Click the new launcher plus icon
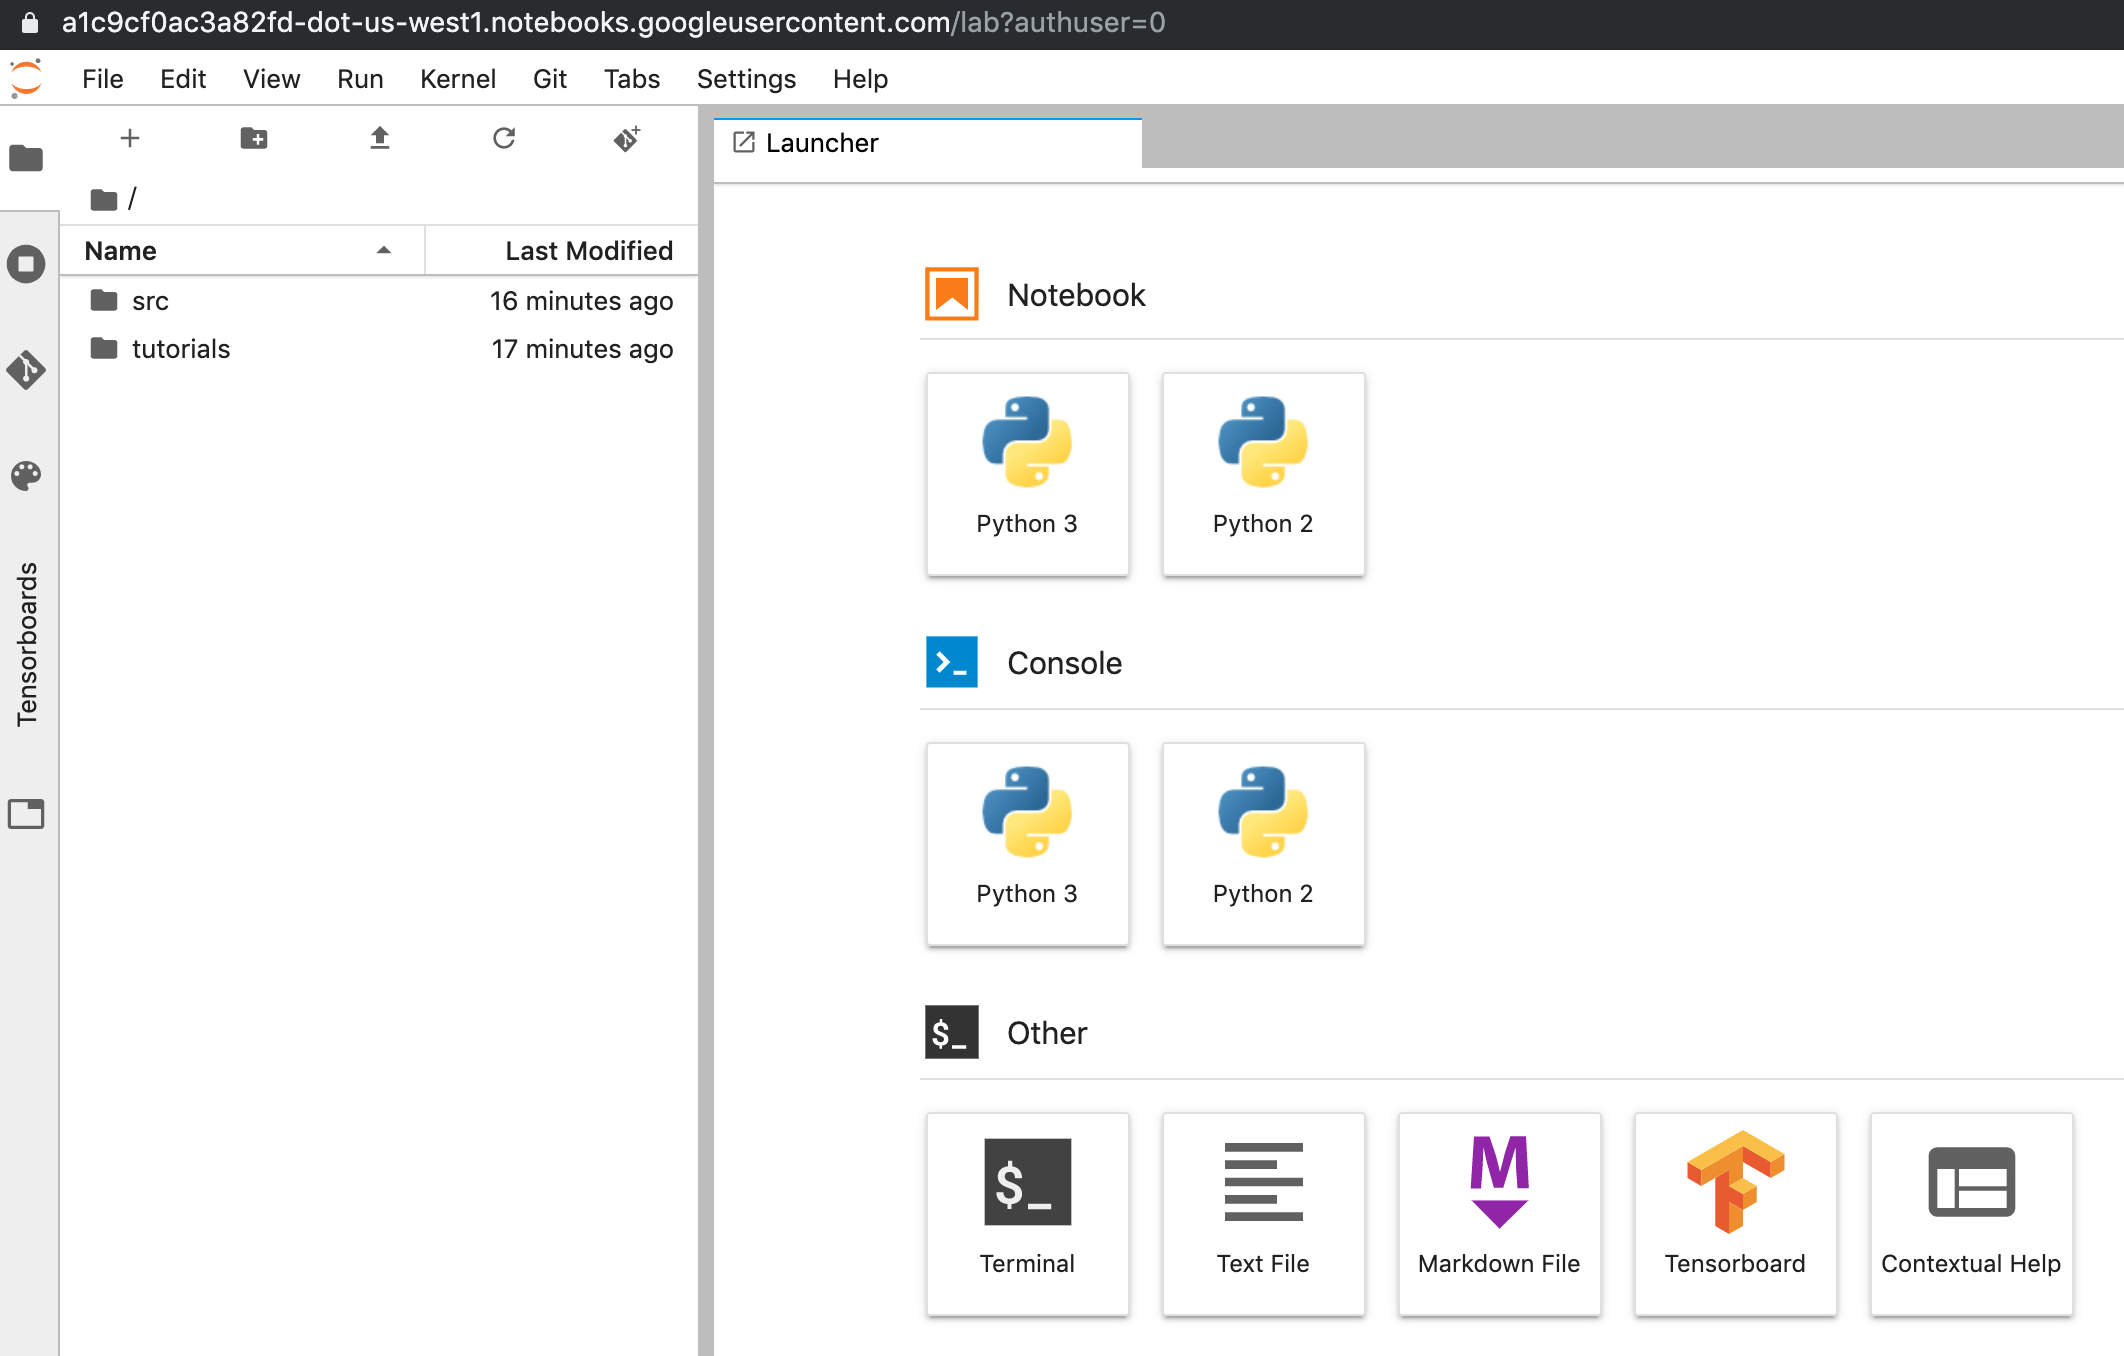 click(x=130, y=138)
